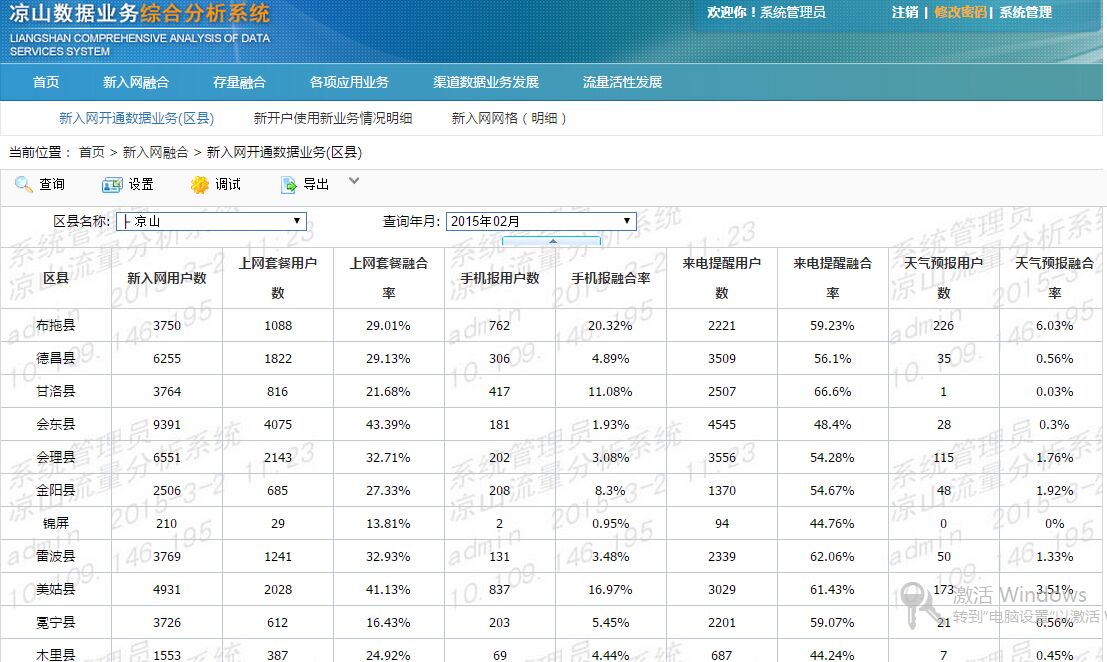Click the 导出 export icon
This screenshot has width=1107, height=662.
289,185
